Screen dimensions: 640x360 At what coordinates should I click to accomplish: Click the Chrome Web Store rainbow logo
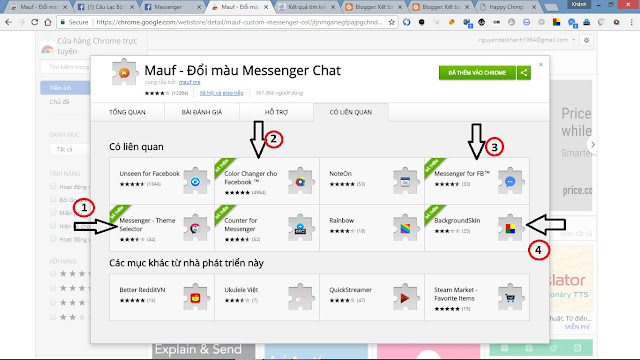(x=47, y=49)
